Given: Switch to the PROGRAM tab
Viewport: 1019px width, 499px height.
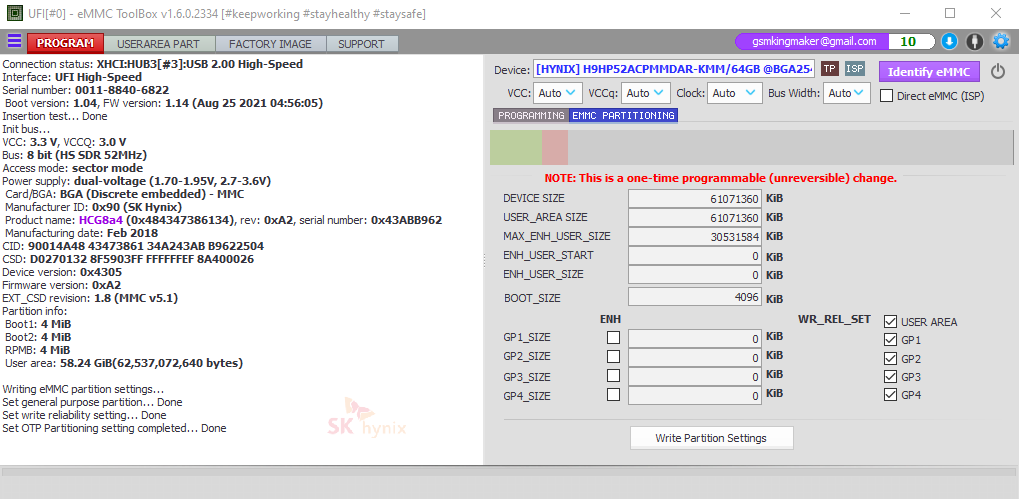Looking at the screenshot, I should 65,44.
